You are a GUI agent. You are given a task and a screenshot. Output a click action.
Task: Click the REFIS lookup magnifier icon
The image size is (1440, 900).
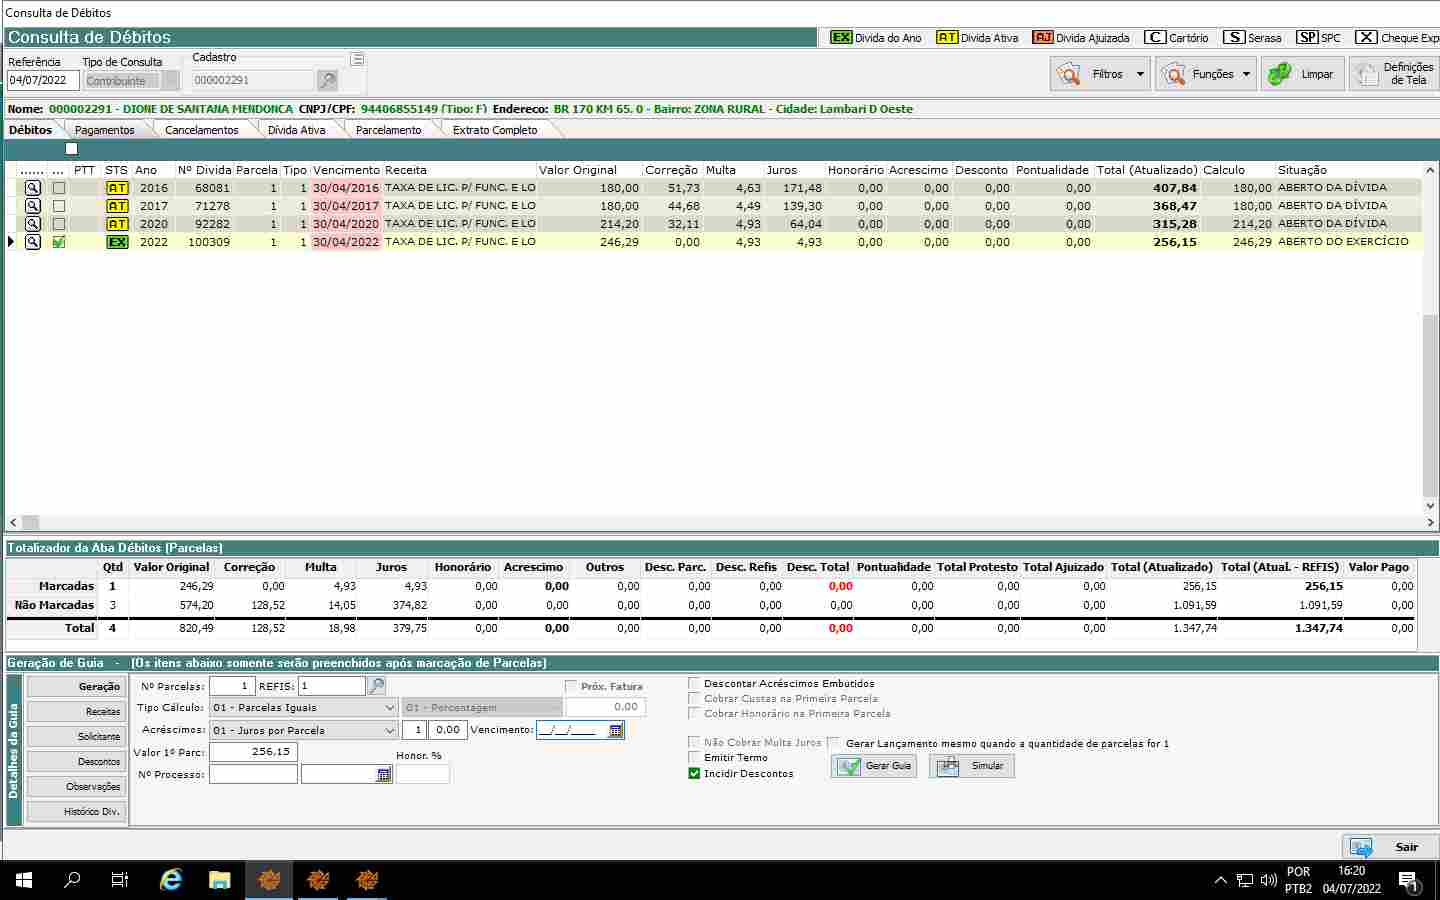pyautogui.click(x=377, y=686)
